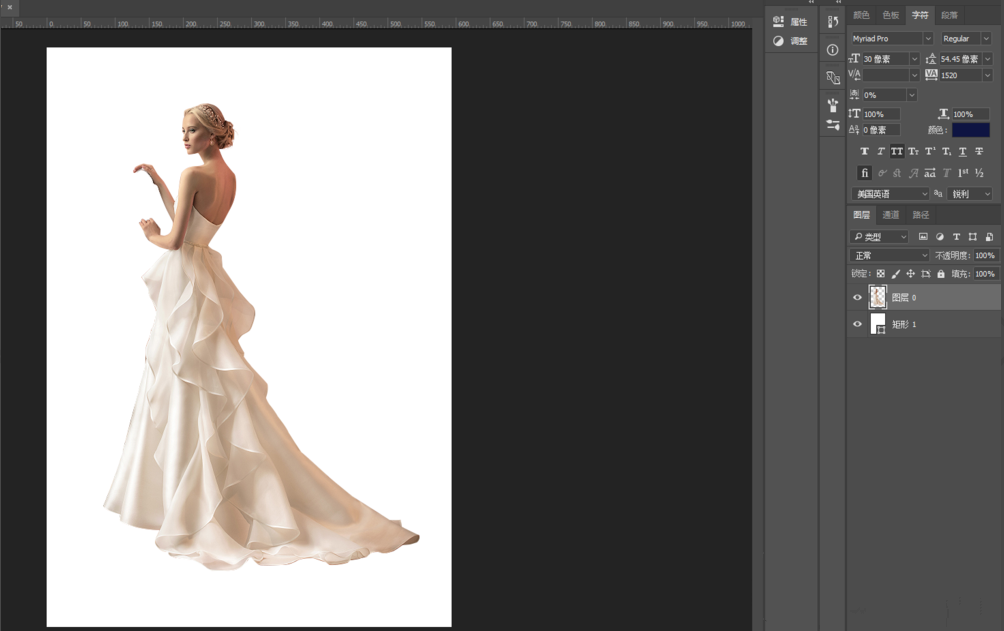Click lock transparent pixels icon
The width and height of the screenshot is (1004, 631).
click(x=881, y=274)
